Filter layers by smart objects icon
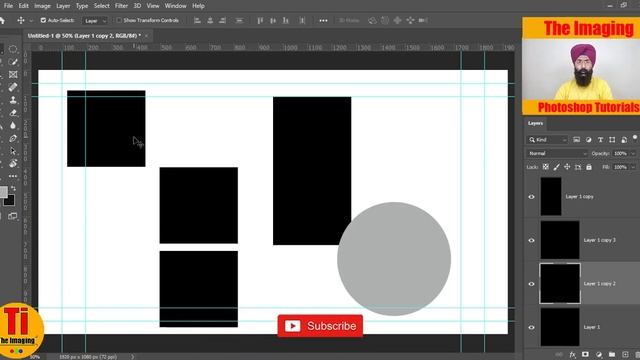This screenshot has width=640, height=360. (624, 140)
